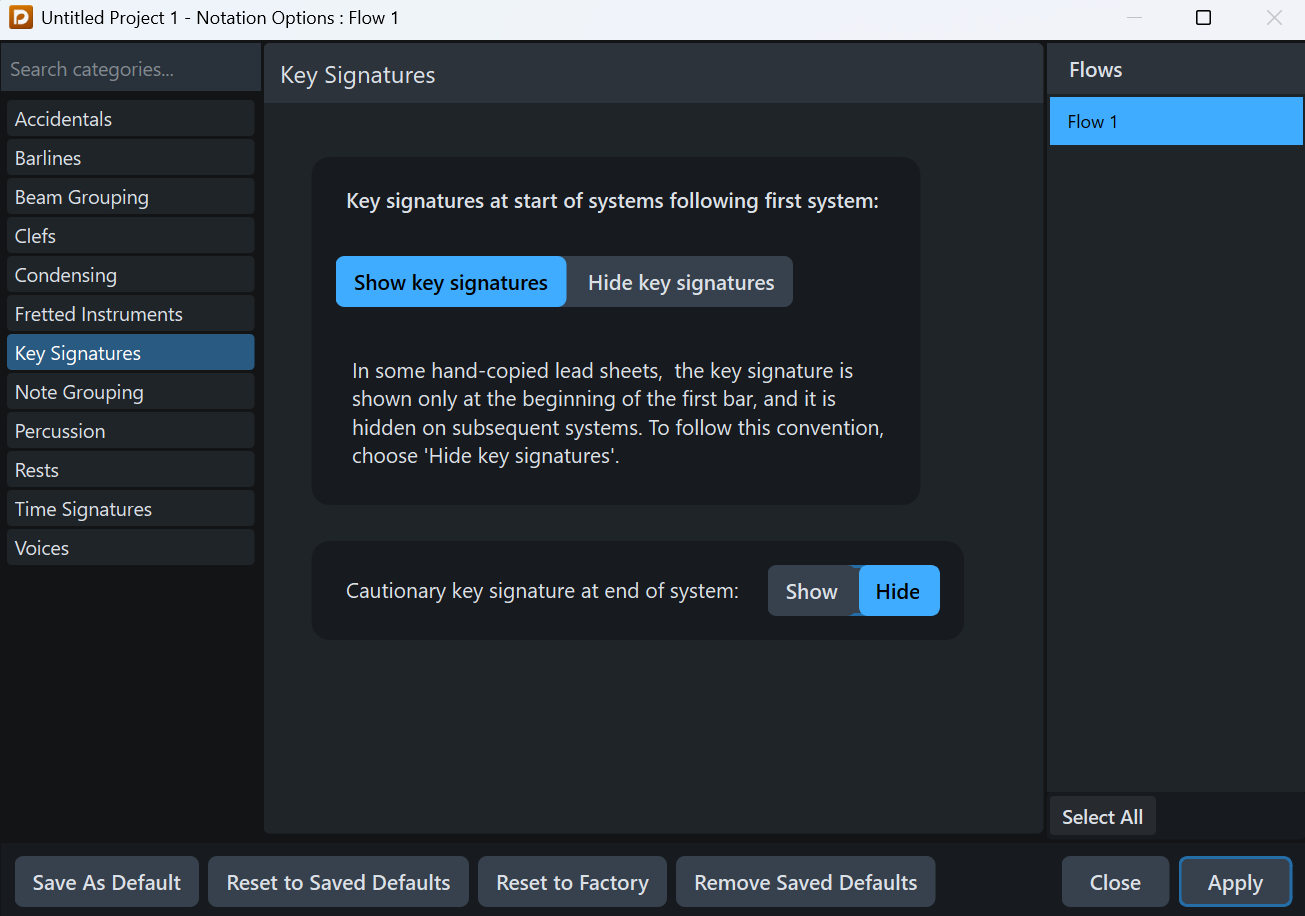Screen dimensions: 1305x916
Task: Choose 'Hide key signatures' option
Action: point(680,282)
